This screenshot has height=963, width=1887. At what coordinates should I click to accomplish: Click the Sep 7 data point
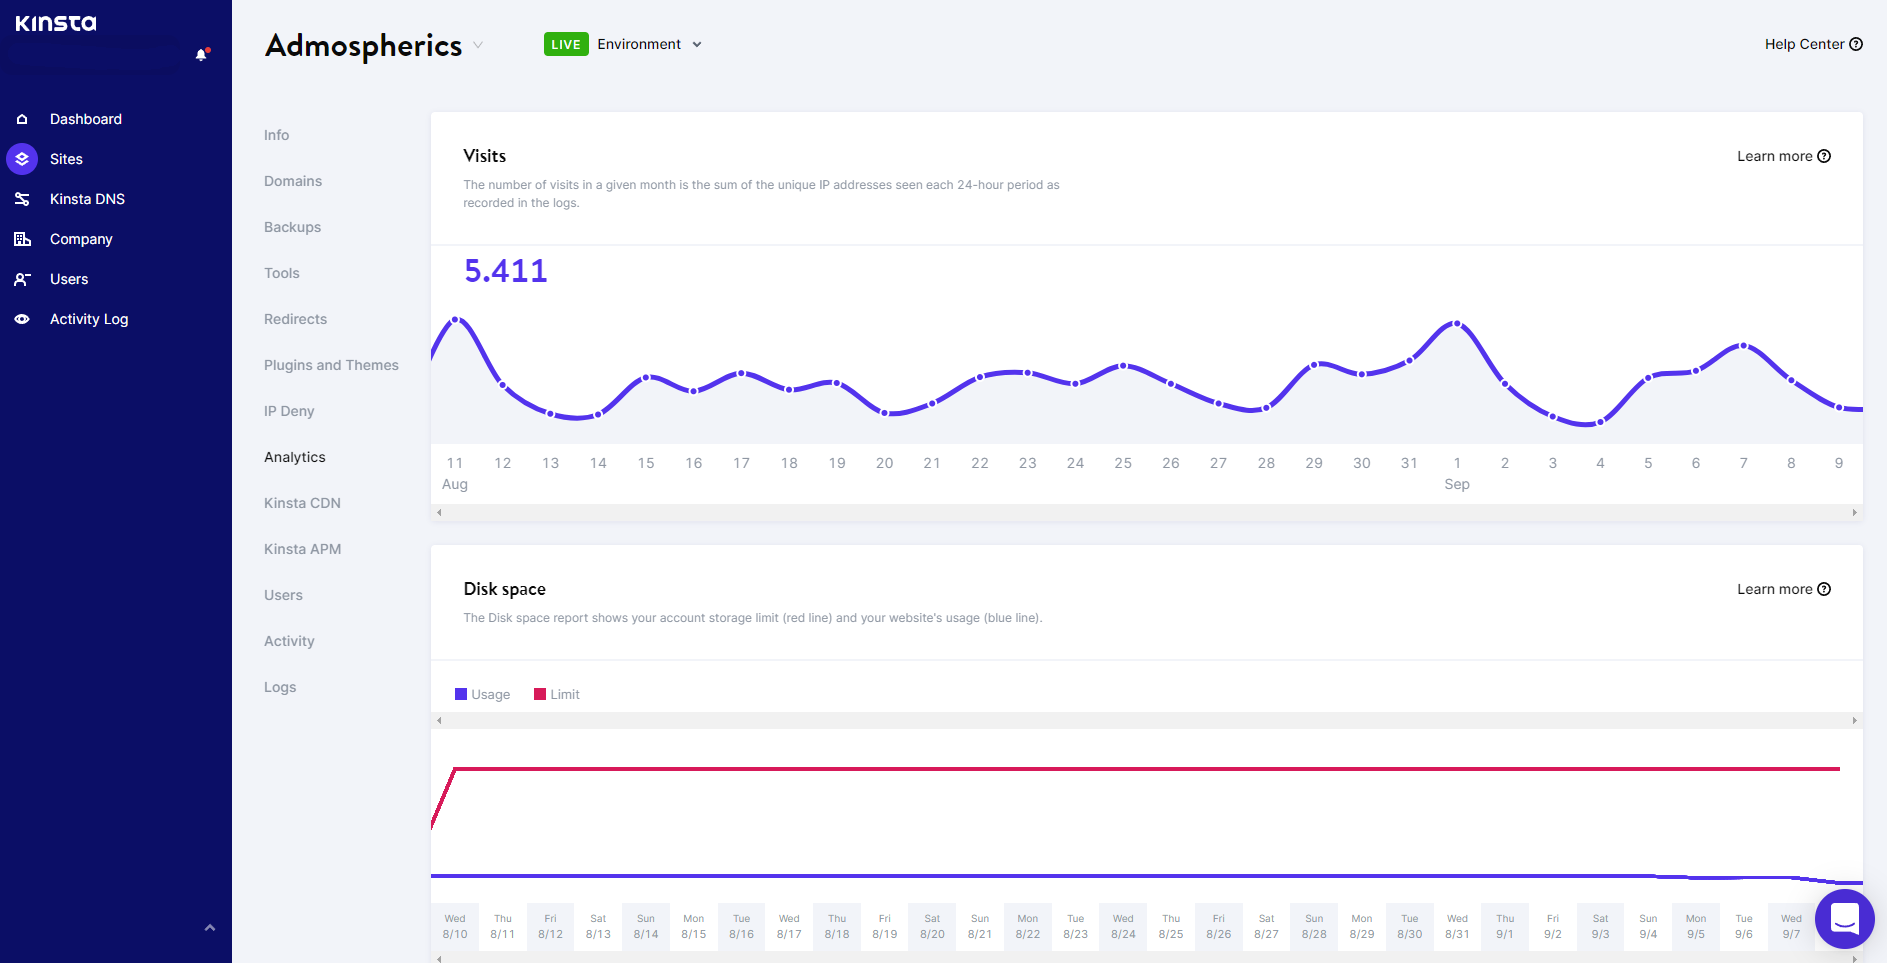click(x=1743, y=346)
